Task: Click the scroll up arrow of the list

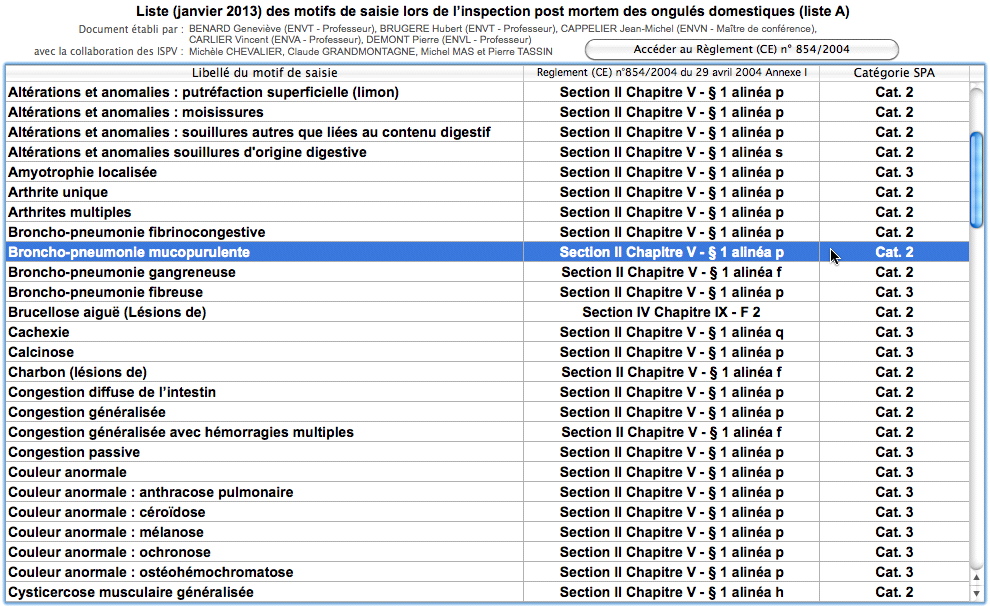Action: (x=977, y=575)
